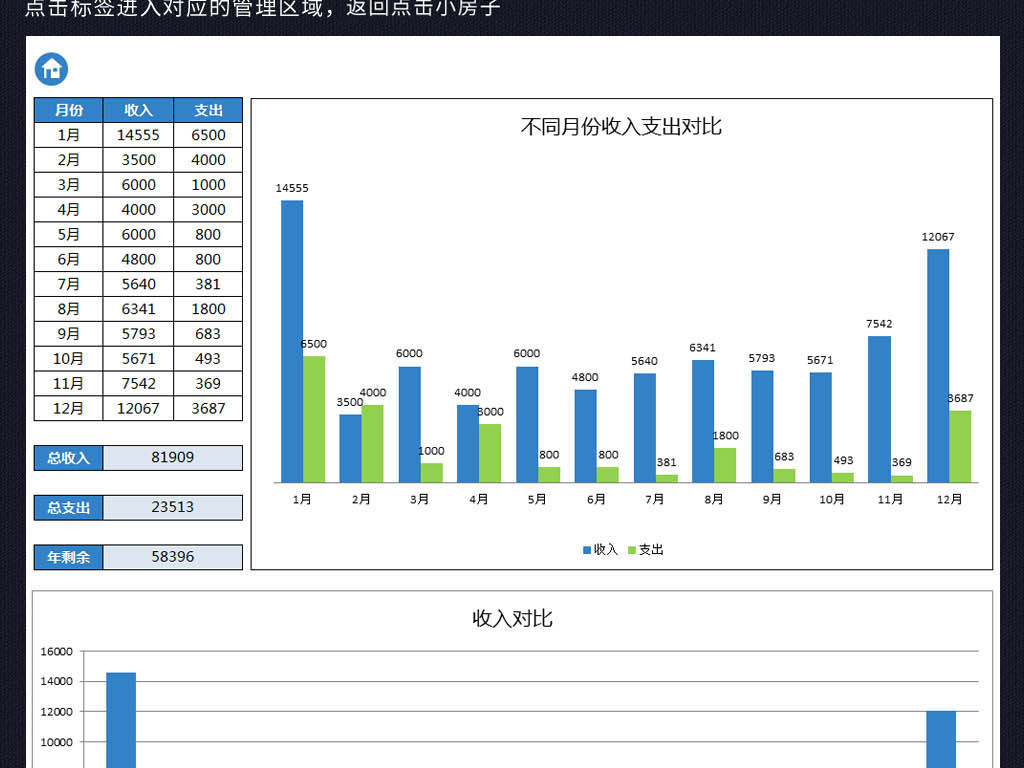Click the 8月 income cell 6341
This screenshot has width=1024, height=768.
coord(138,309)
